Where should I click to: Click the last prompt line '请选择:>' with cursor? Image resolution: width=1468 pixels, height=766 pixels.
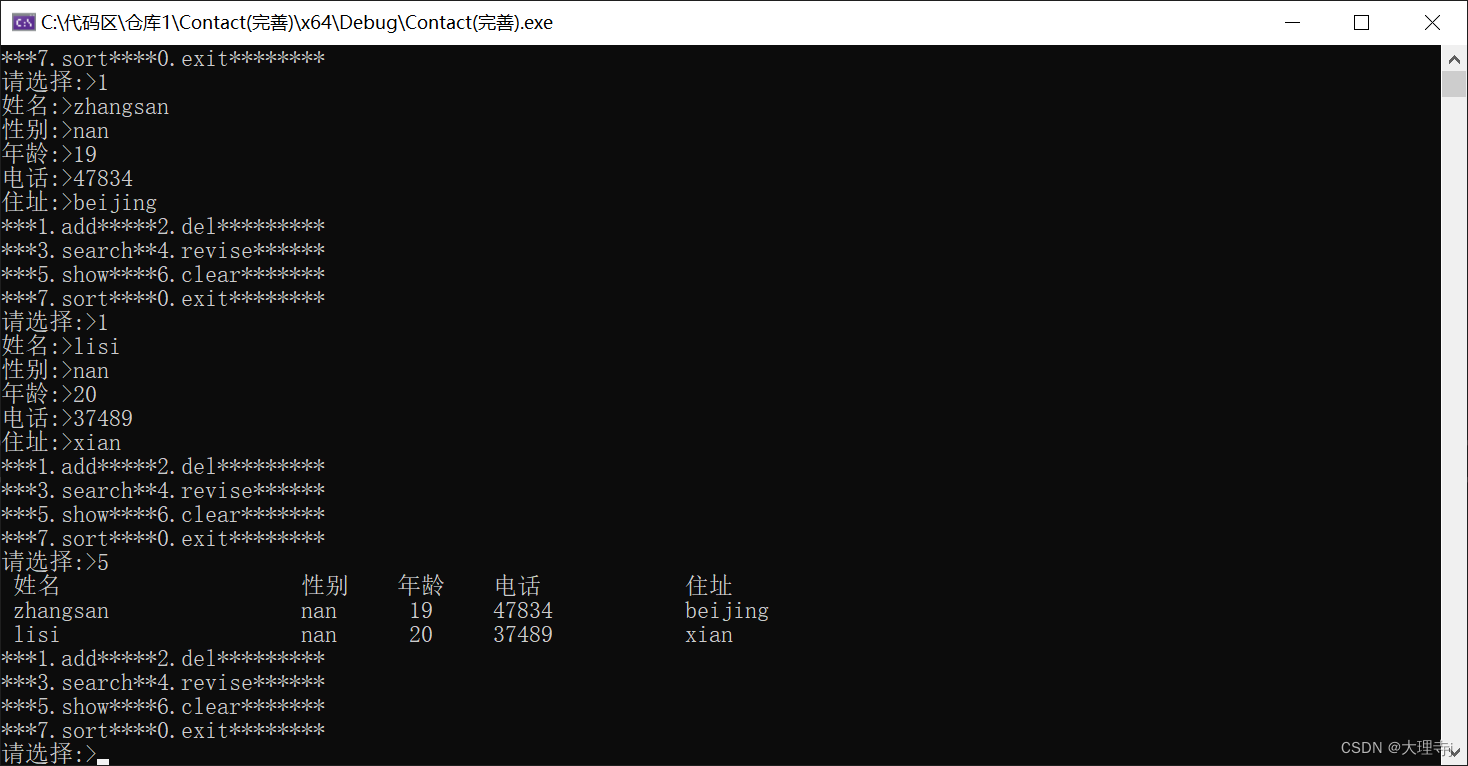point(55,754)
